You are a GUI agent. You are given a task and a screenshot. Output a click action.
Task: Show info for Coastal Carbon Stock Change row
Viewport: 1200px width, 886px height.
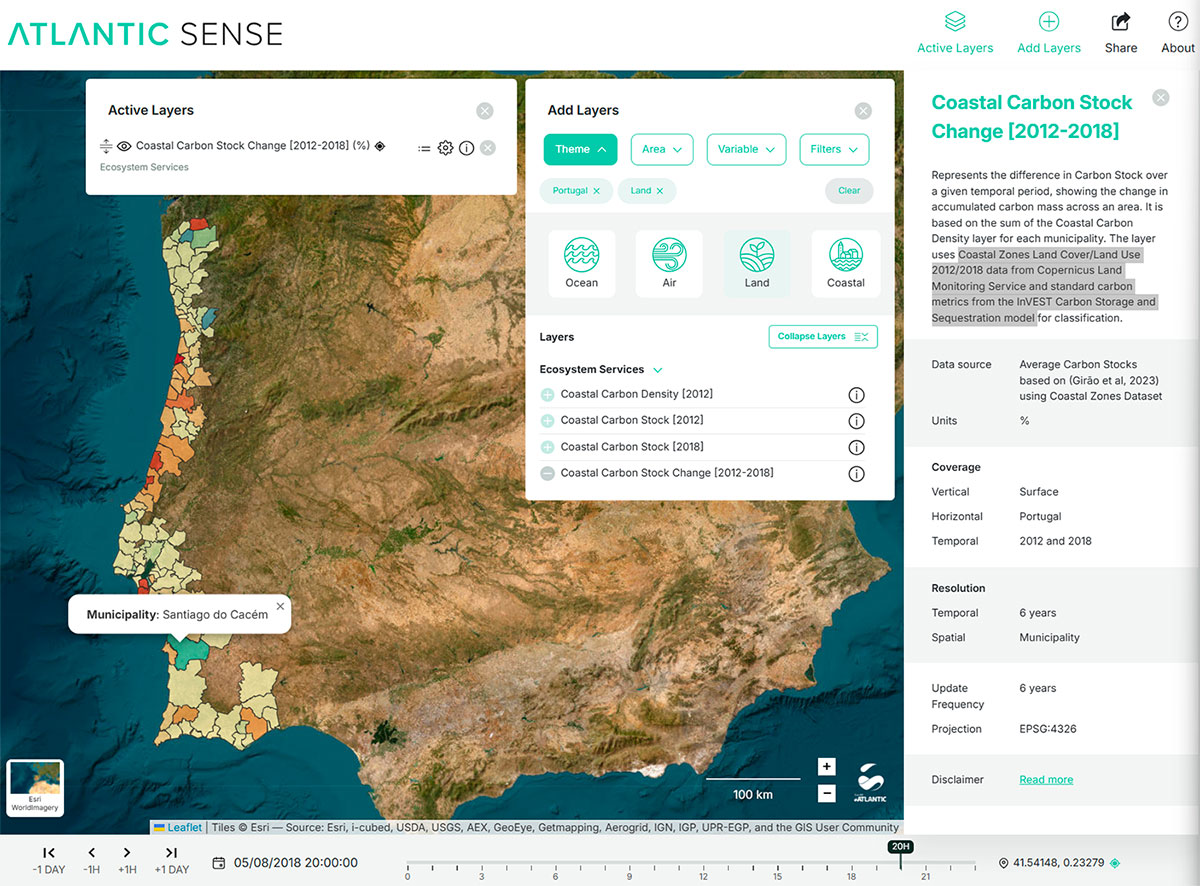[x=856, y=474]
